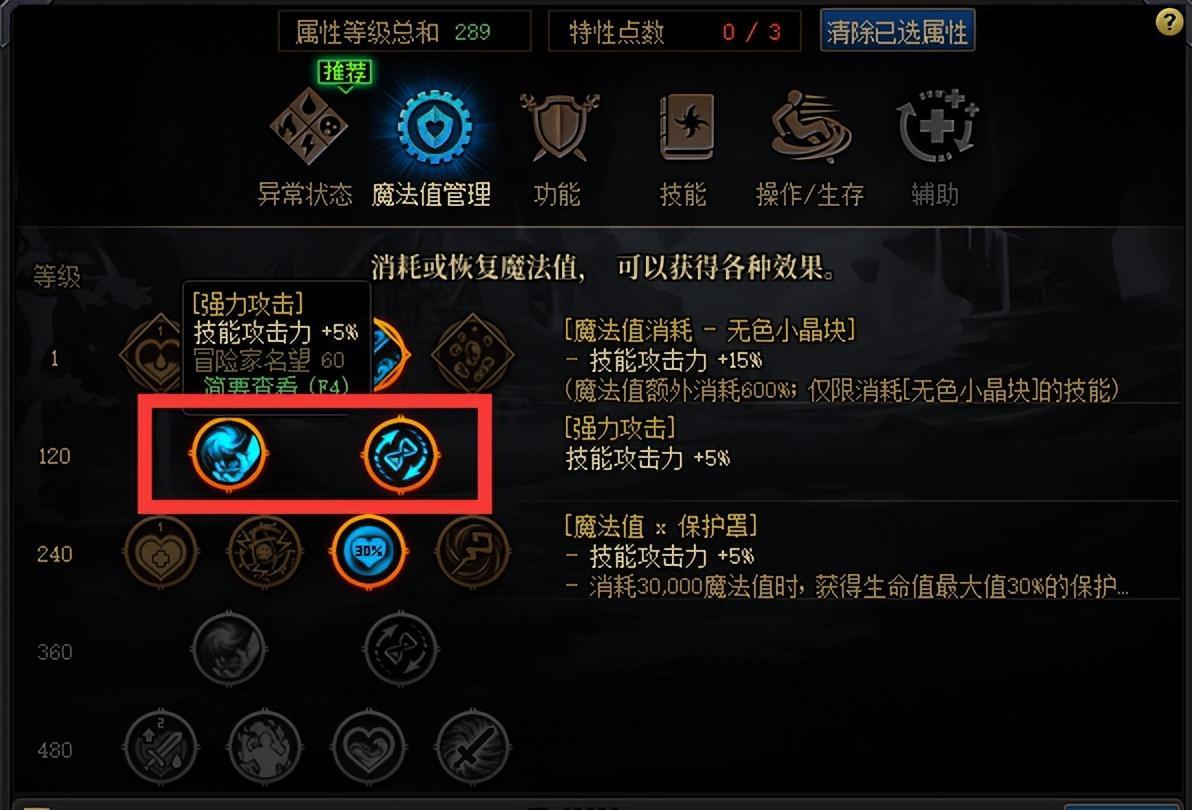
Task: Choose the locked level 360 hourglass trait
Action: click(x=401, y=650)
